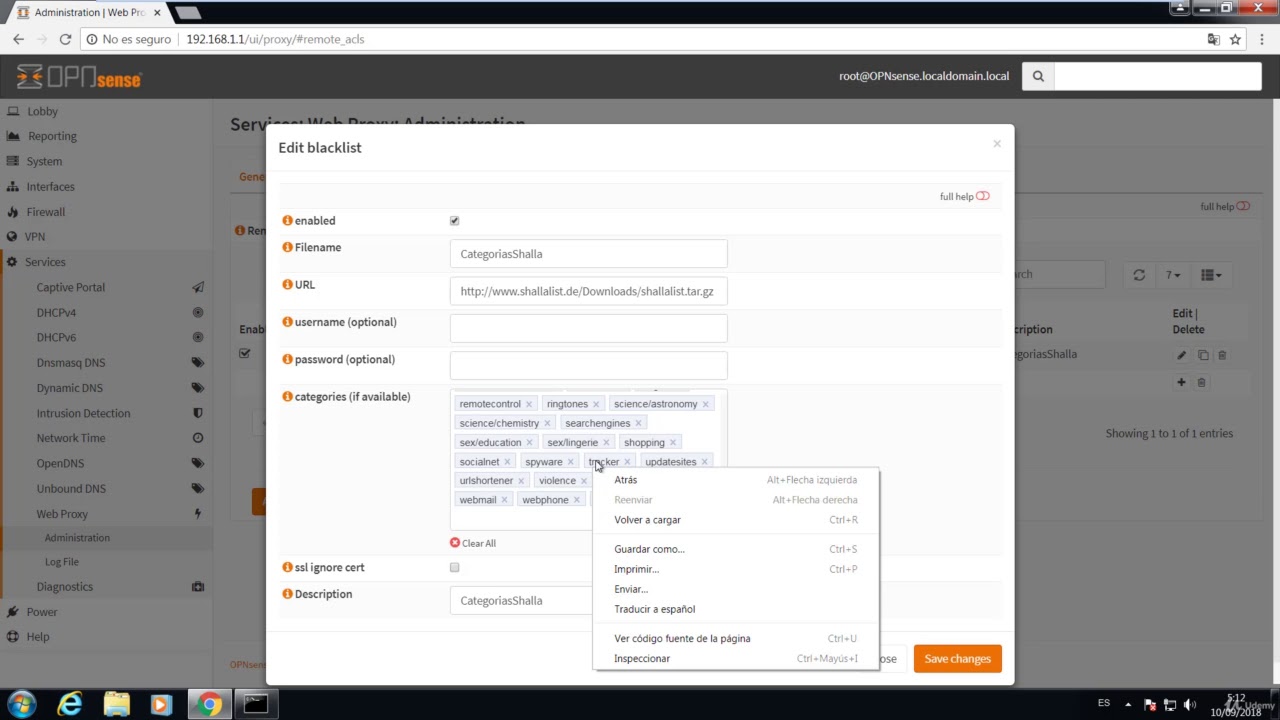This screenshot has width=1280, height=720.
Task: Reload the browser page
Action: [65, 39]
